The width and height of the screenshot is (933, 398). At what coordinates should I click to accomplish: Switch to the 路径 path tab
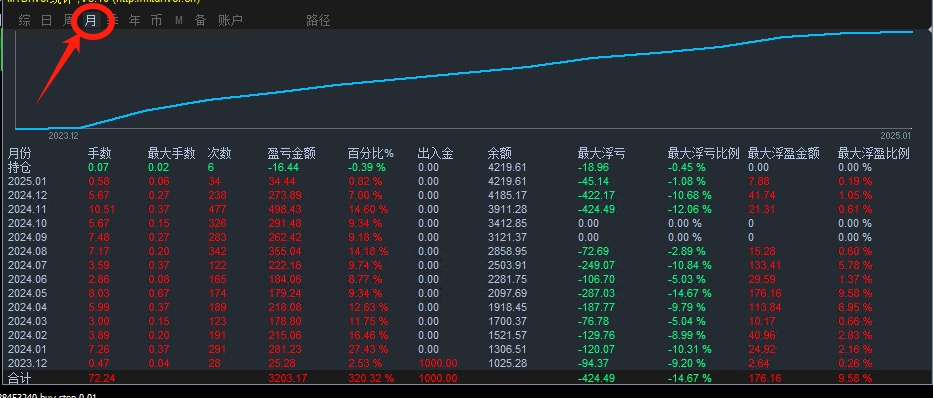[x=318, y=21]
